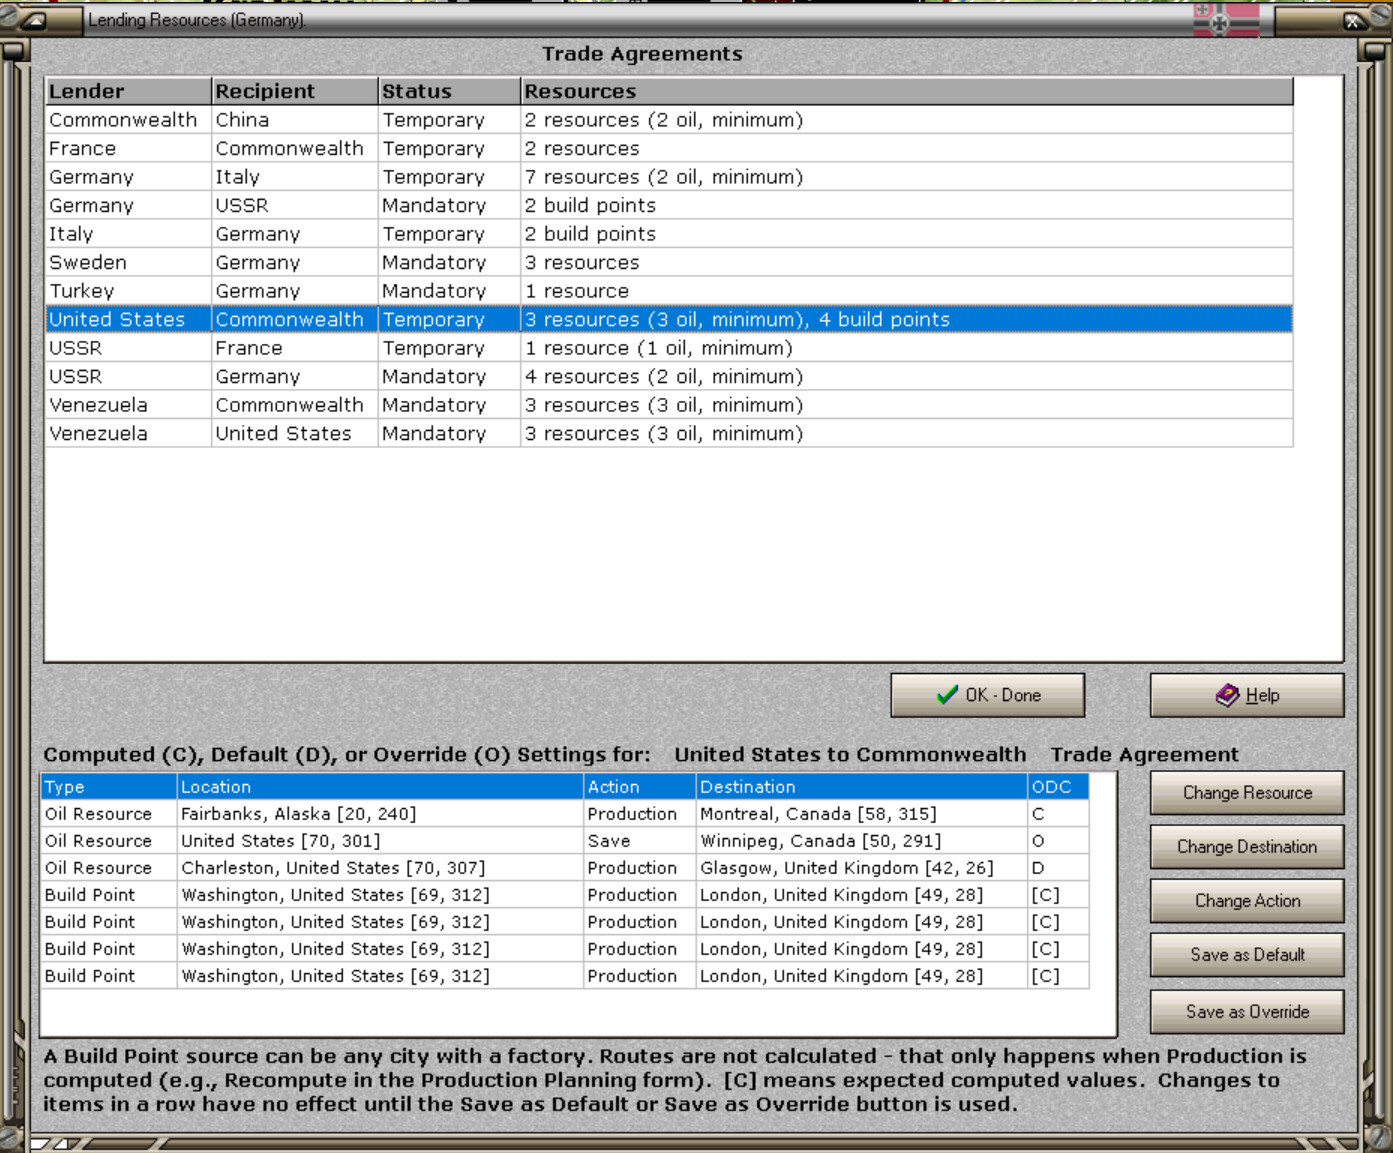
Task: Select France in the Recipient column
Action: 295,348
